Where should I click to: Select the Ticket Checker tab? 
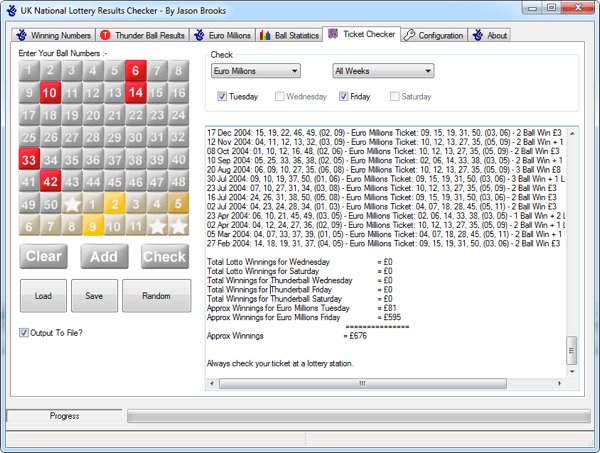point(362,34)
